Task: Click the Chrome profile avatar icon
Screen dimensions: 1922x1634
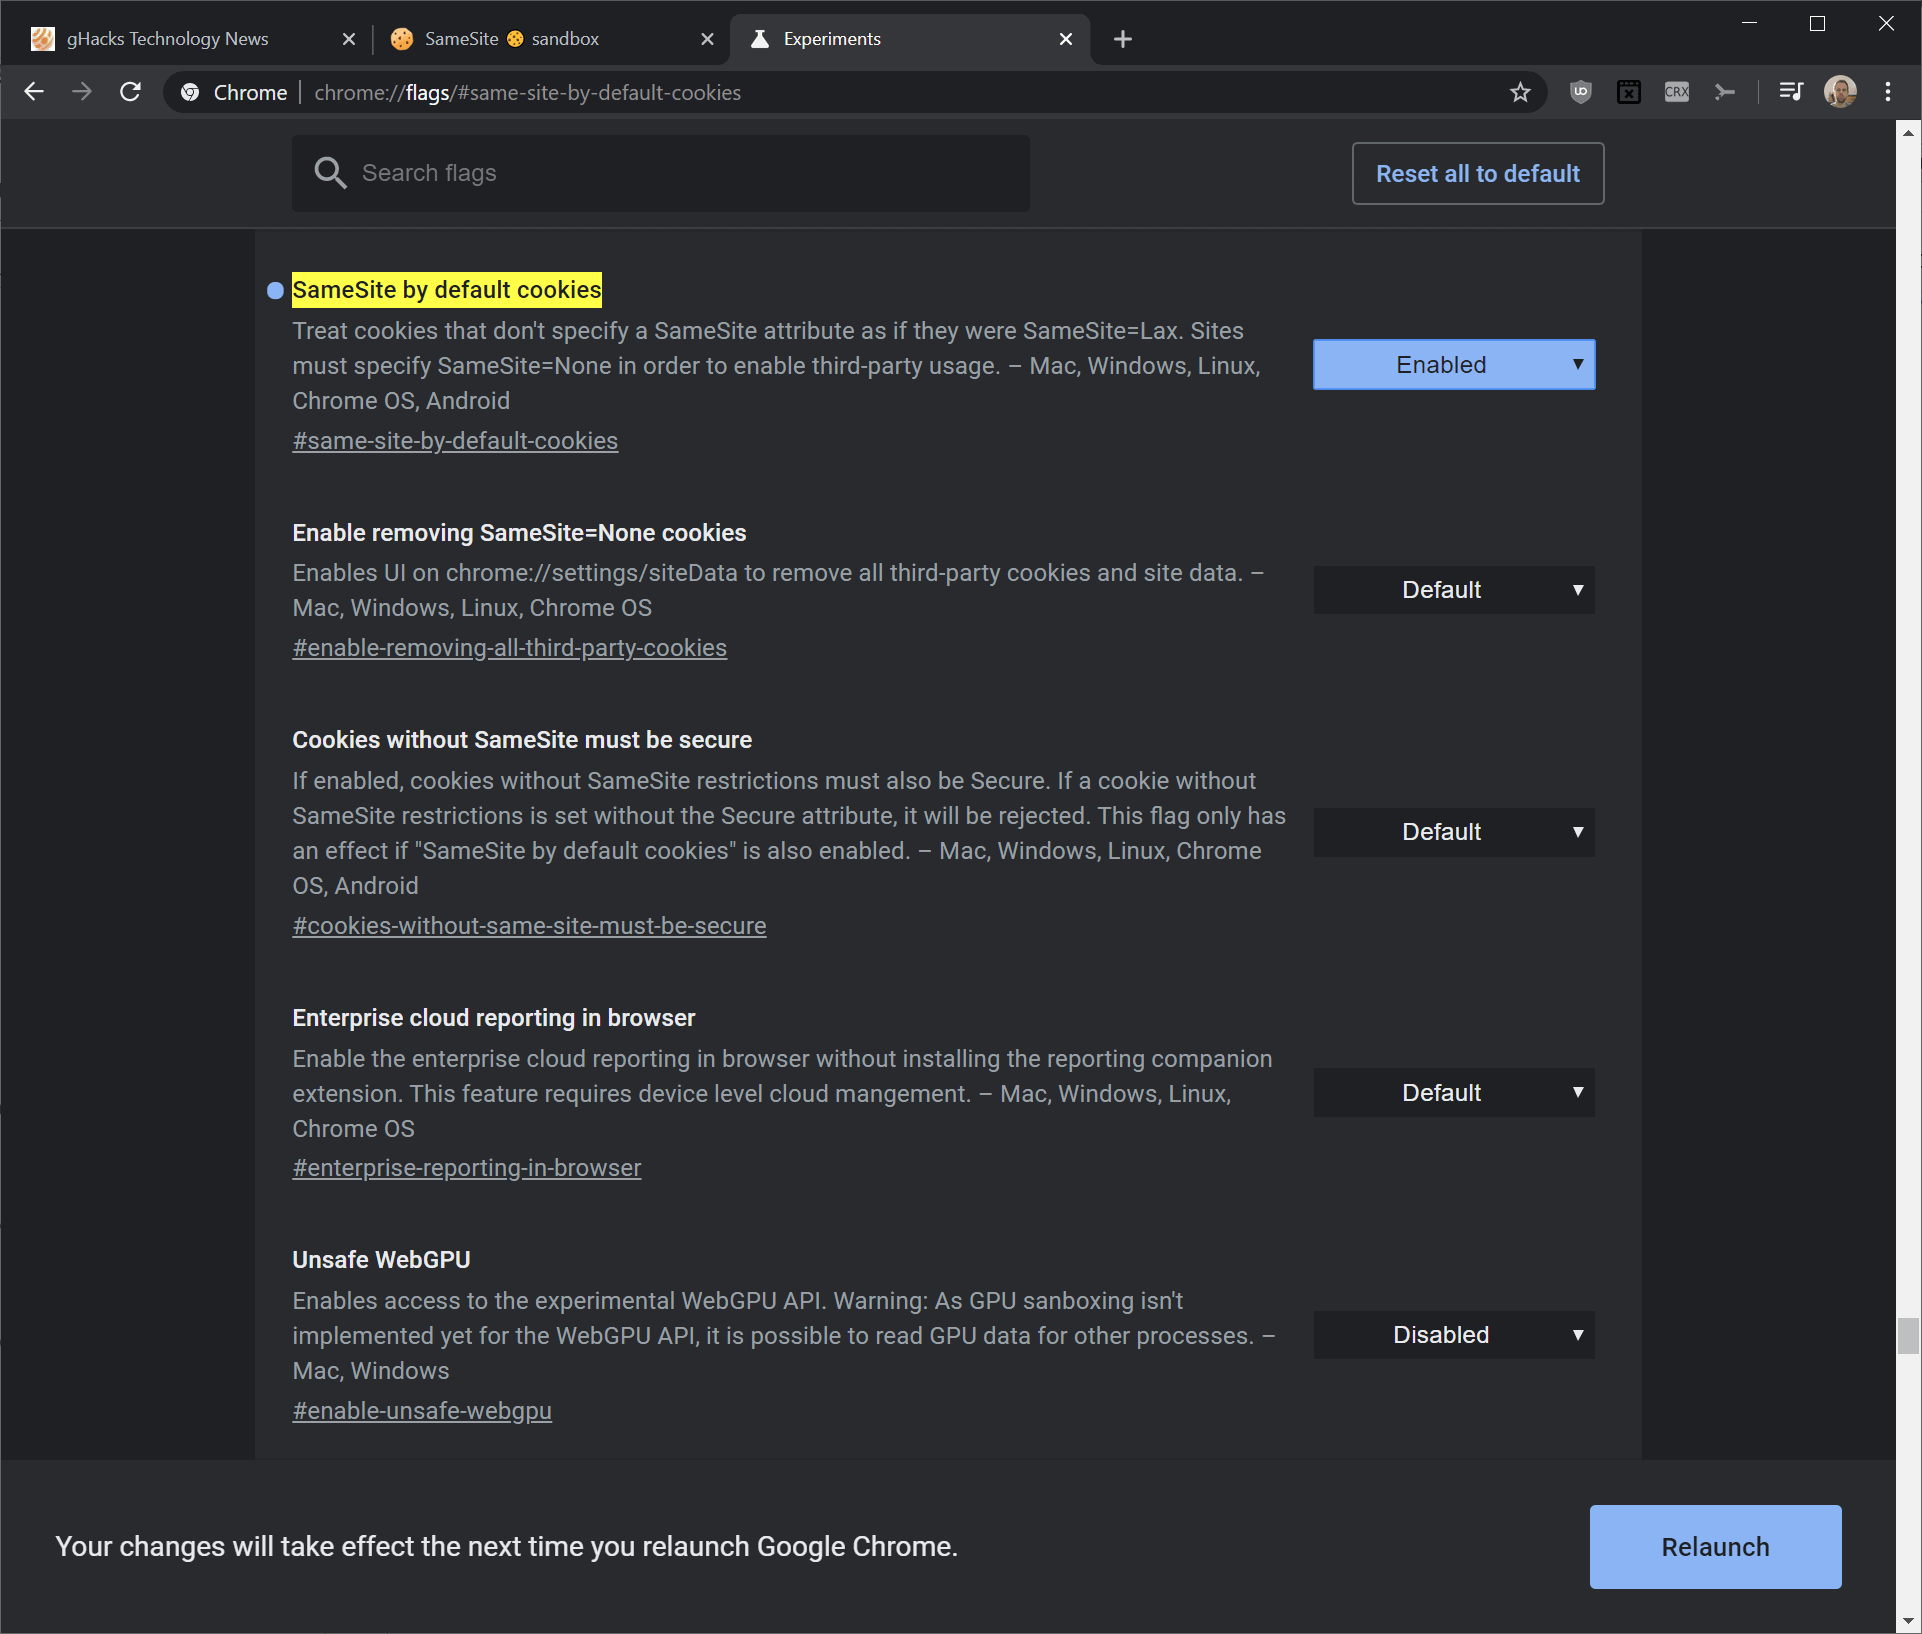Action: pyautogui.click(x=1839, y=92)
